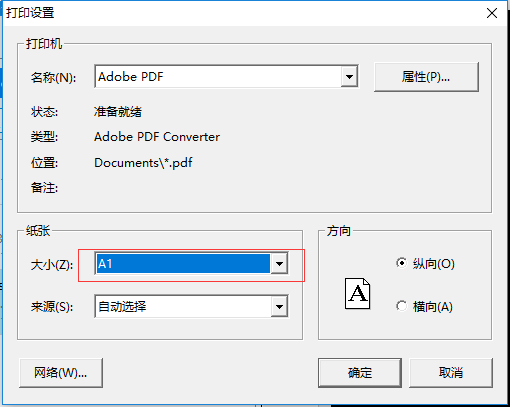Screen dimensions: 510x407
Task: Open the printer name dropdown arrow
Action: pos(349,77)
